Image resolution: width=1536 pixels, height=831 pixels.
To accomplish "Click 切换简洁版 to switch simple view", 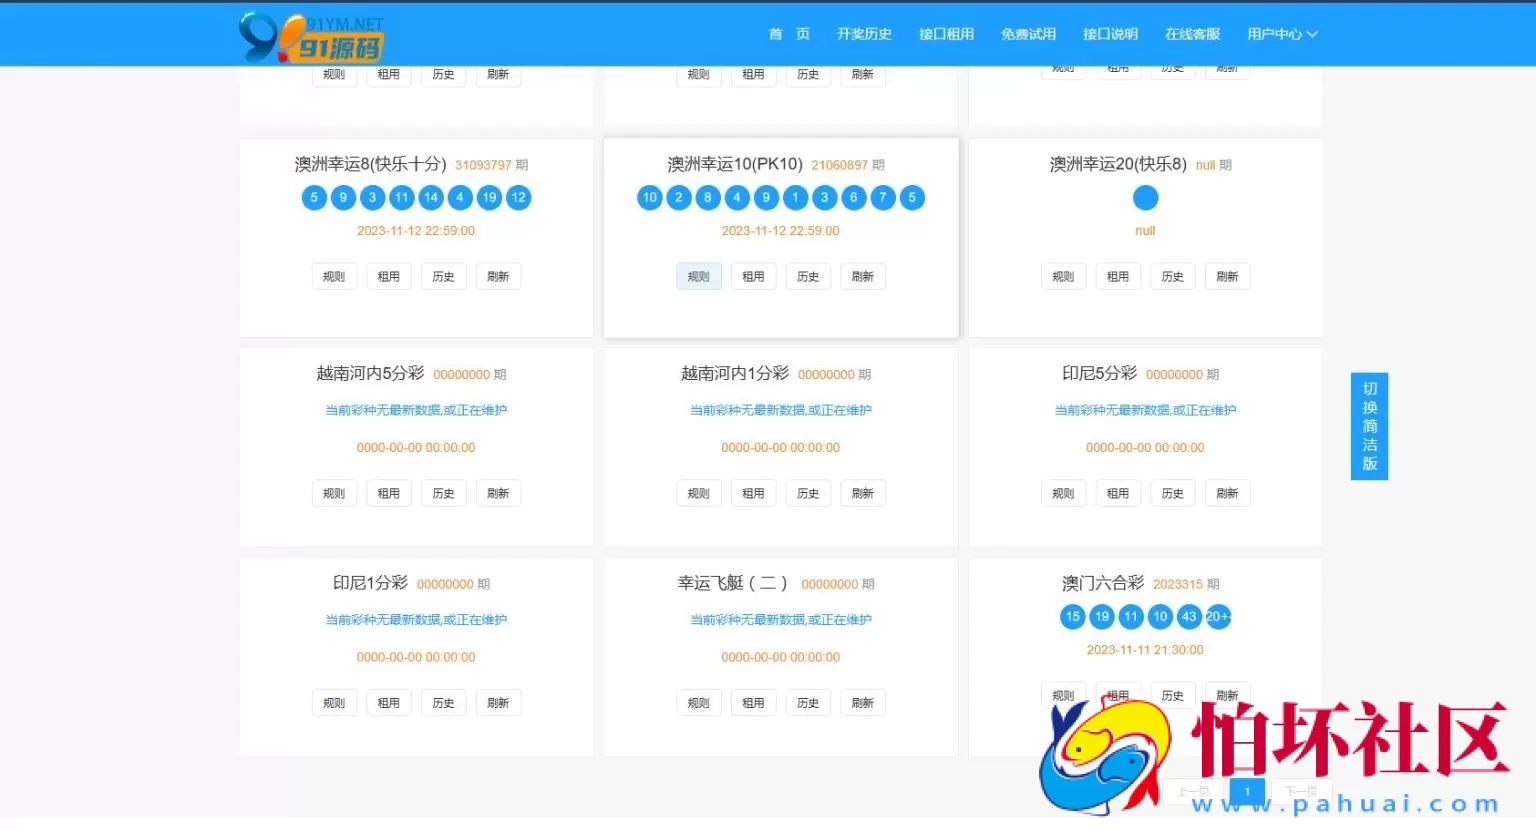I will pyautogui.click(x=1369, y=426).
